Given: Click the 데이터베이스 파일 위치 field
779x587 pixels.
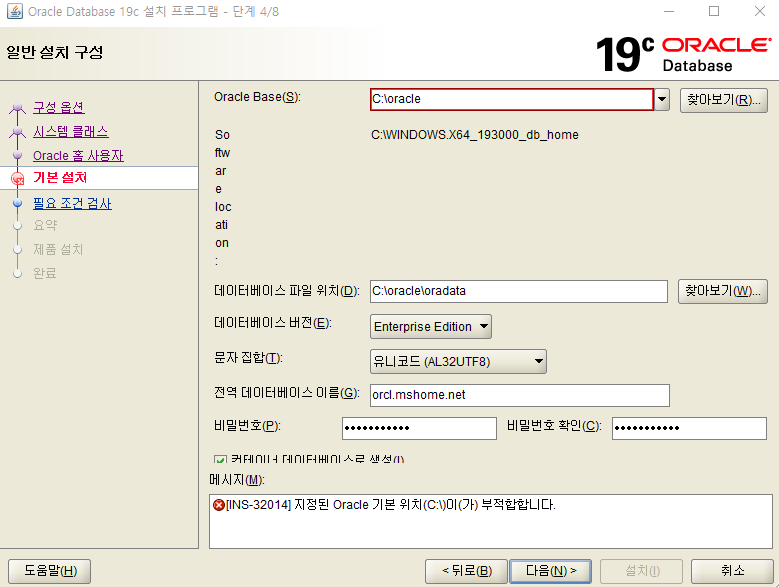Looking at the screenshot, I should (519, 291).
